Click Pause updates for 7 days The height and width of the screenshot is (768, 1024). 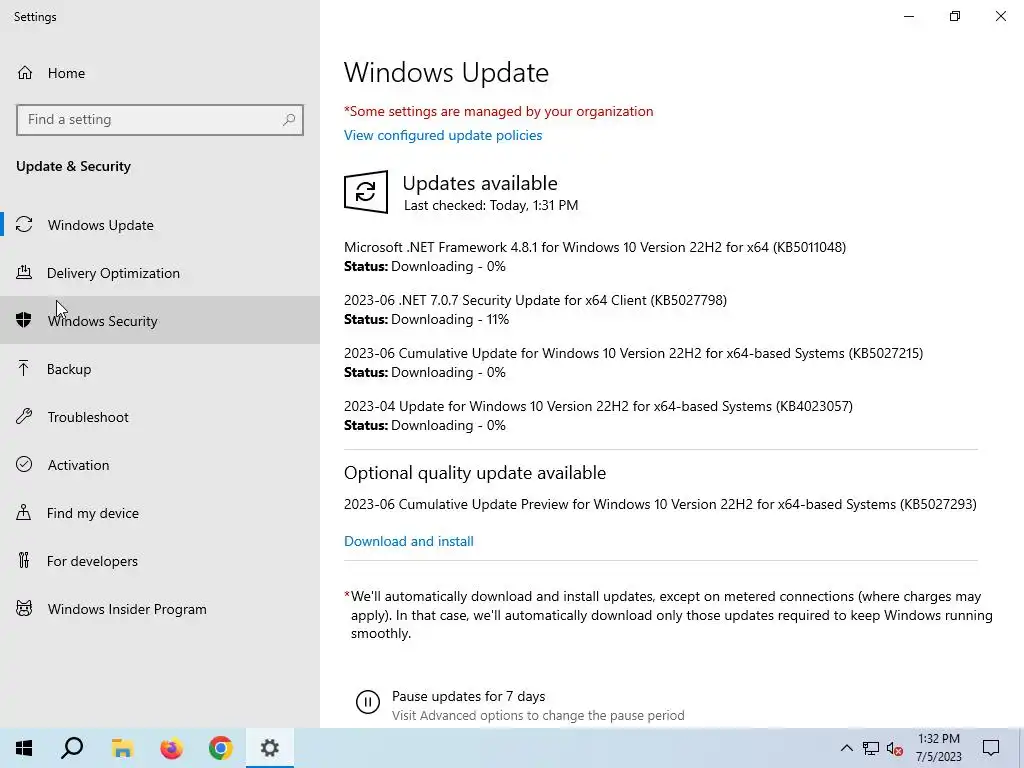pyautogui.click(x=468, y=696)
